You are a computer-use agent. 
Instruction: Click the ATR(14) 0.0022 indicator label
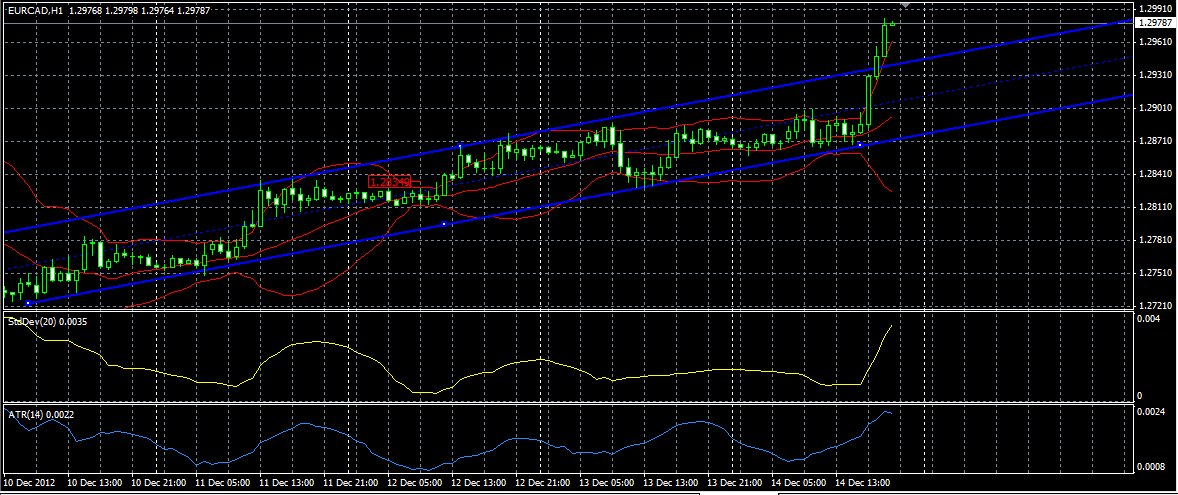(39, 413)
